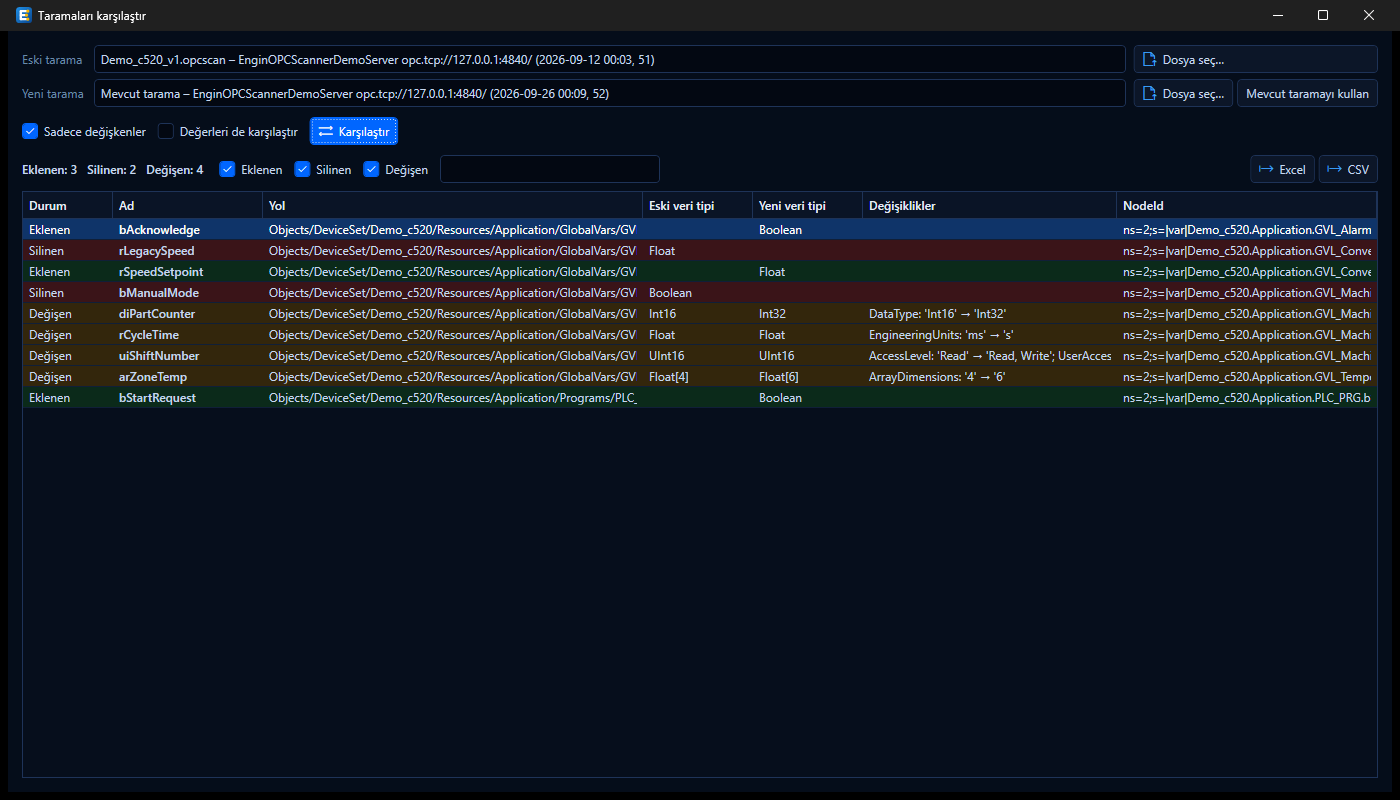Click the "ArrayDimensions: '4' → '6'" cell
Screen dimensions: 1400x800
989,377
